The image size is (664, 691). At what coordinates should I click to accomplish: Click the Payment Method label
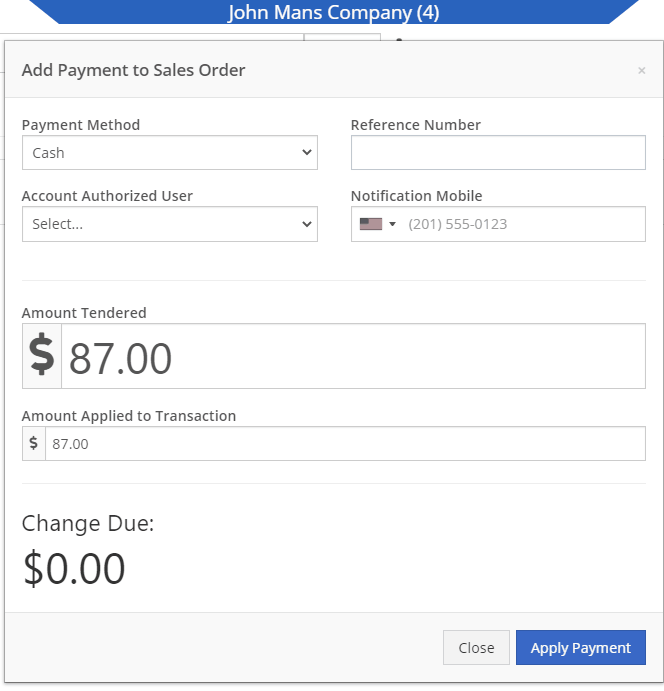tap(81, 125)
